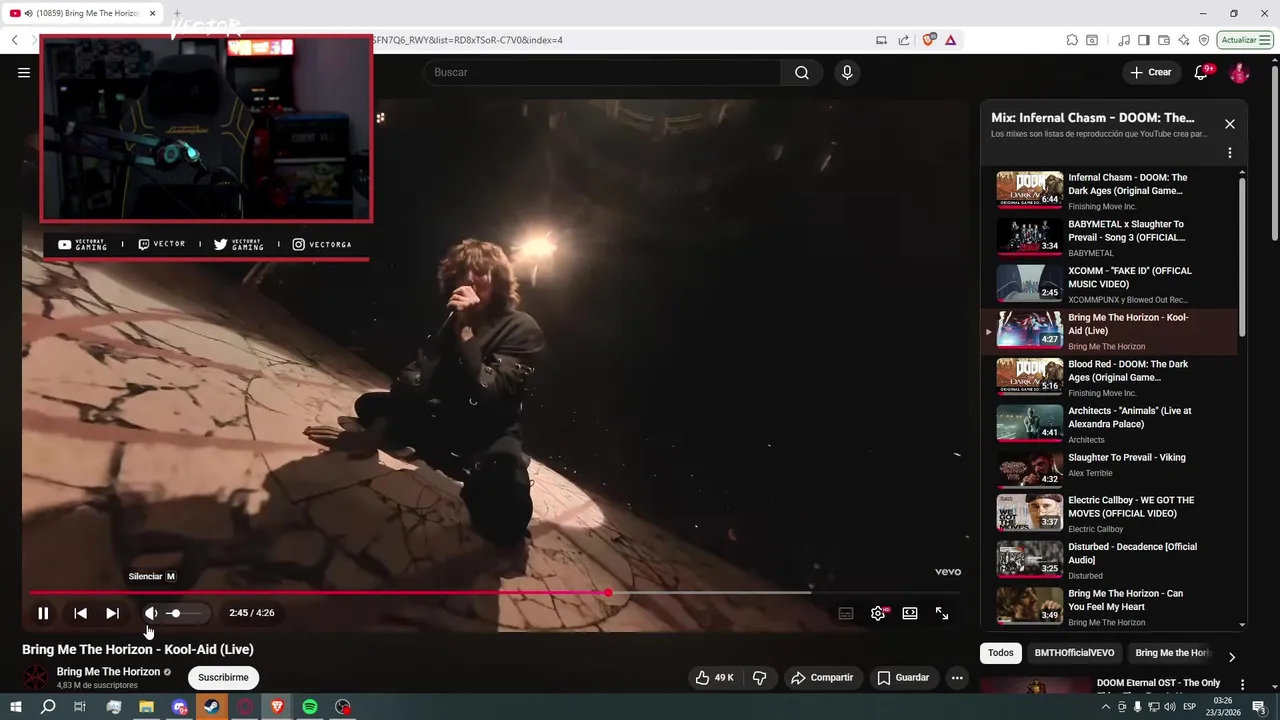Open Steam from the taskbar
The image size is (1280, 720).
click(x=212, y=707)
